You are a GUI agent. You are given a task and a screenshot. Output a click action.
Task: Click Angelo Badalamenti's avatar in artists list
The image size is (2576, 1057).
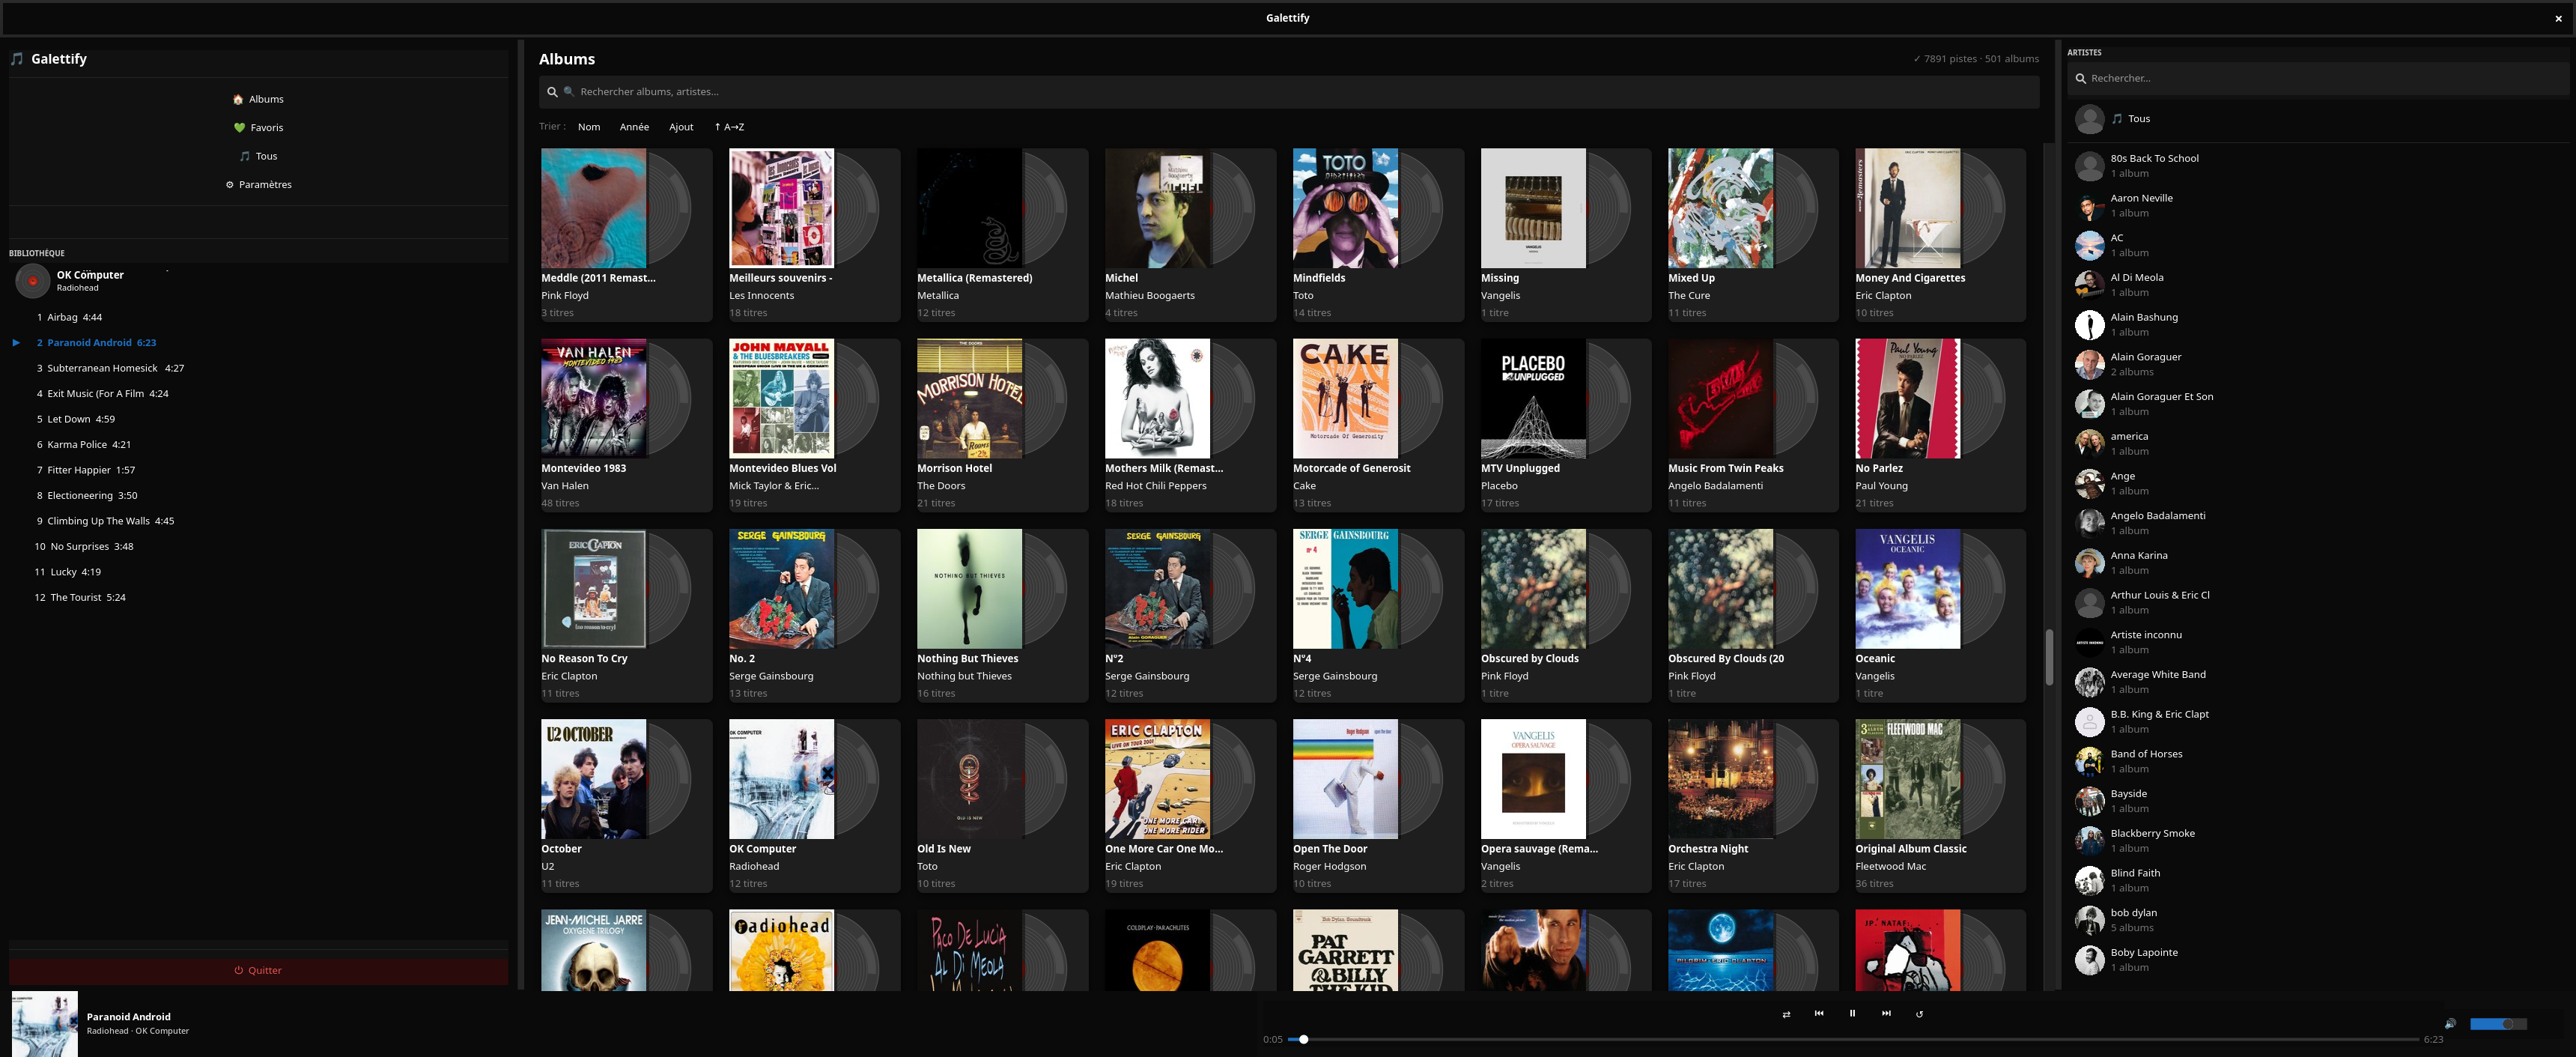(2089, 524)
